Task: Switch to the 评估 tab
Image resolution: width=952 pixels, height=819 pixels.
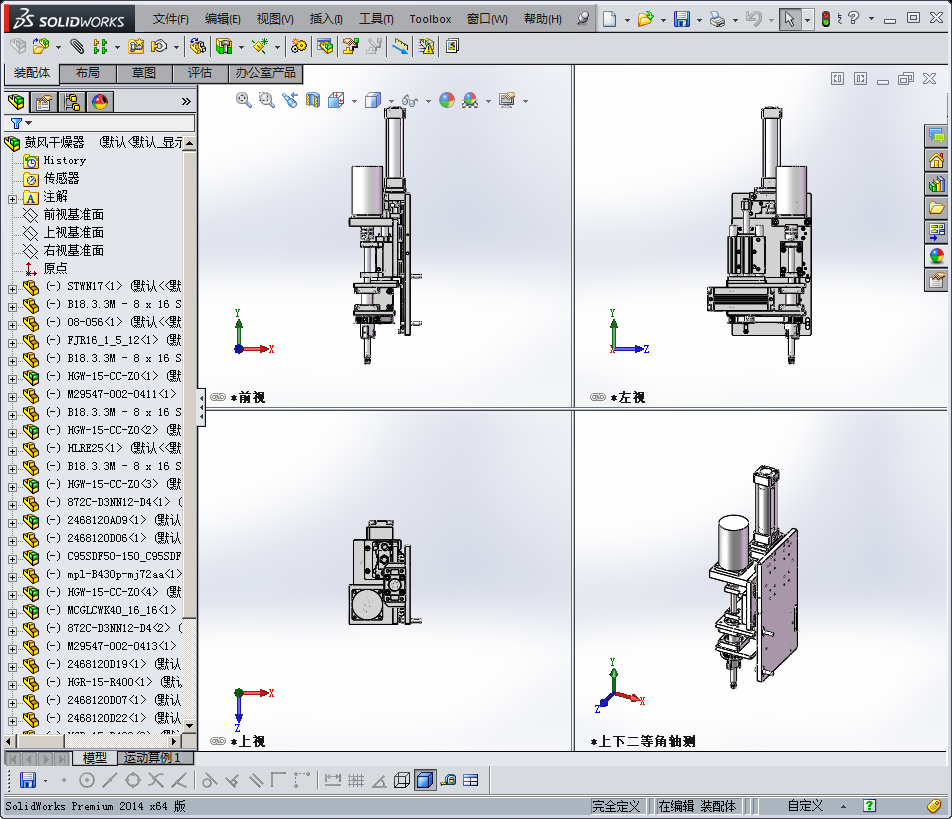Action: coord(200,73)
